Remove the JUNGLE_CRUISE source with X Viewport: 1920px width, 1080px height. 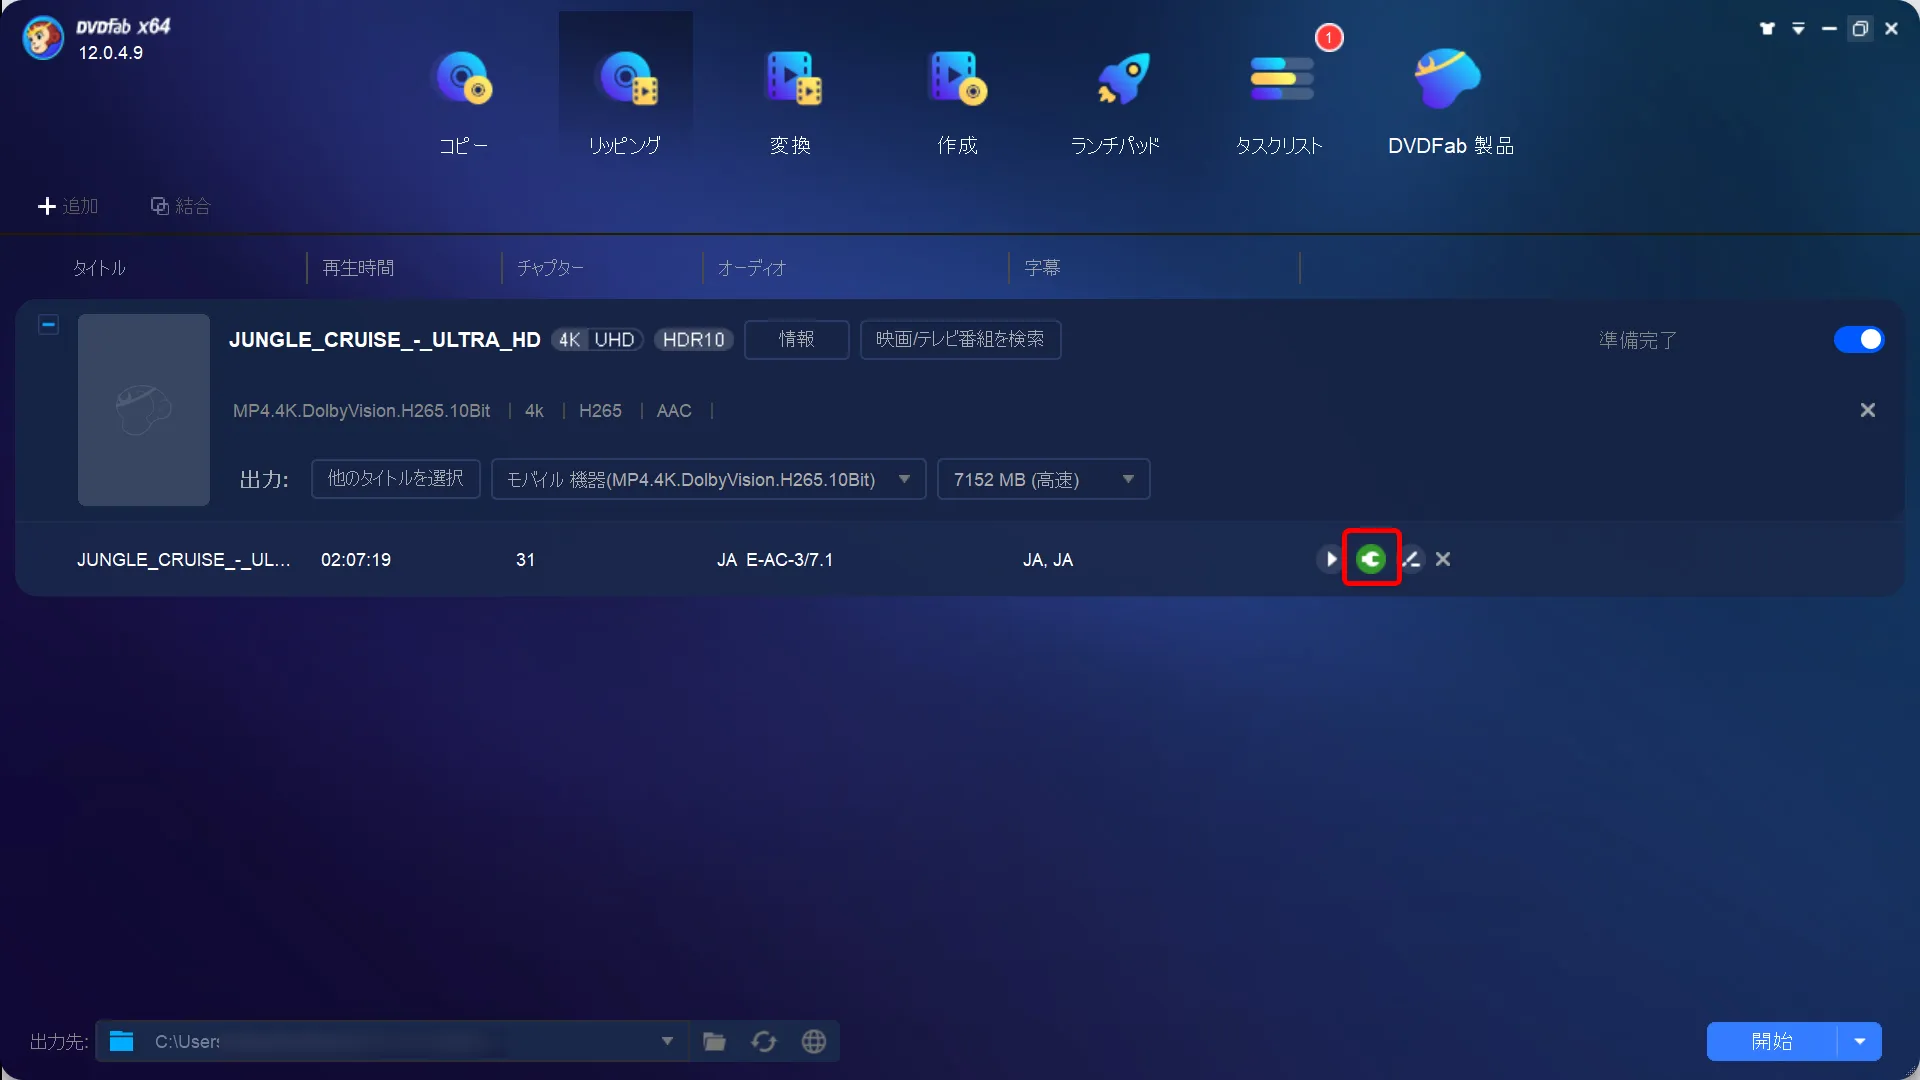[1867, 410]
